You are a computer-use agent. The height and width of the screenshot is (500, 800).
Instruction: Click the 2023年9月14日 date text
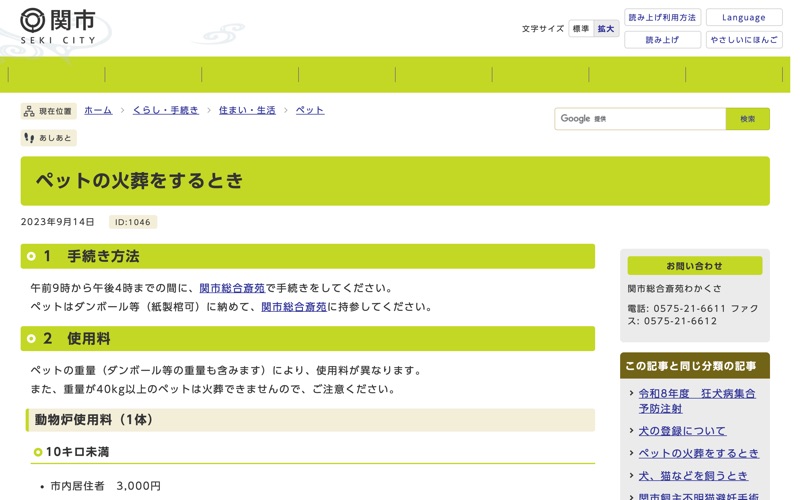(58, 222)
